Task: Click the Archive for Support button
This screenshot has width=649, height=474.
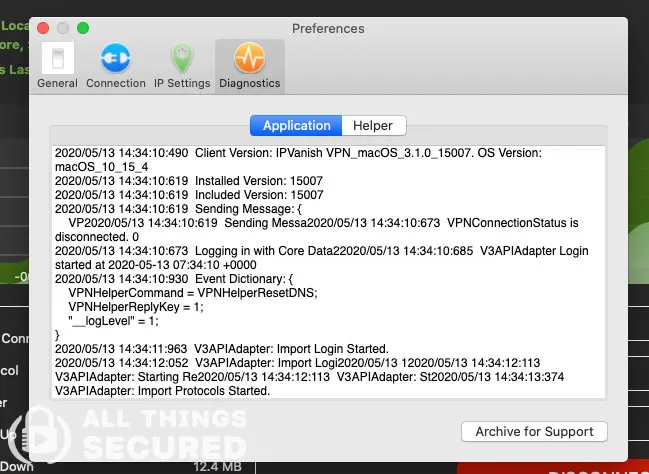Action: coord(534,431)
